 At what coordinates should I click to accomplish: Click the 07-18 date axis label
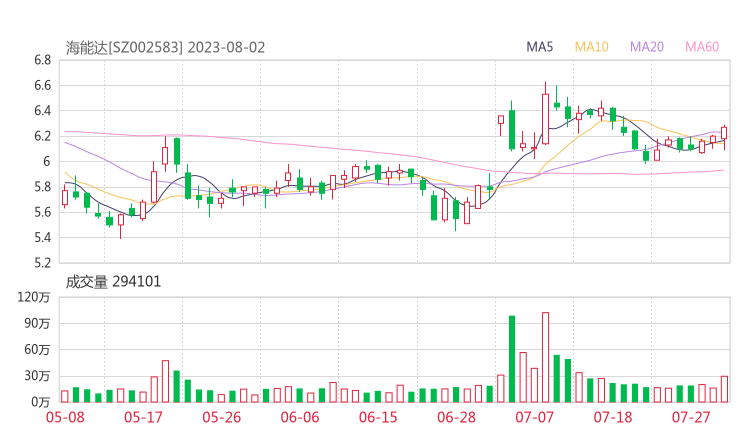[x=613, y=417]
